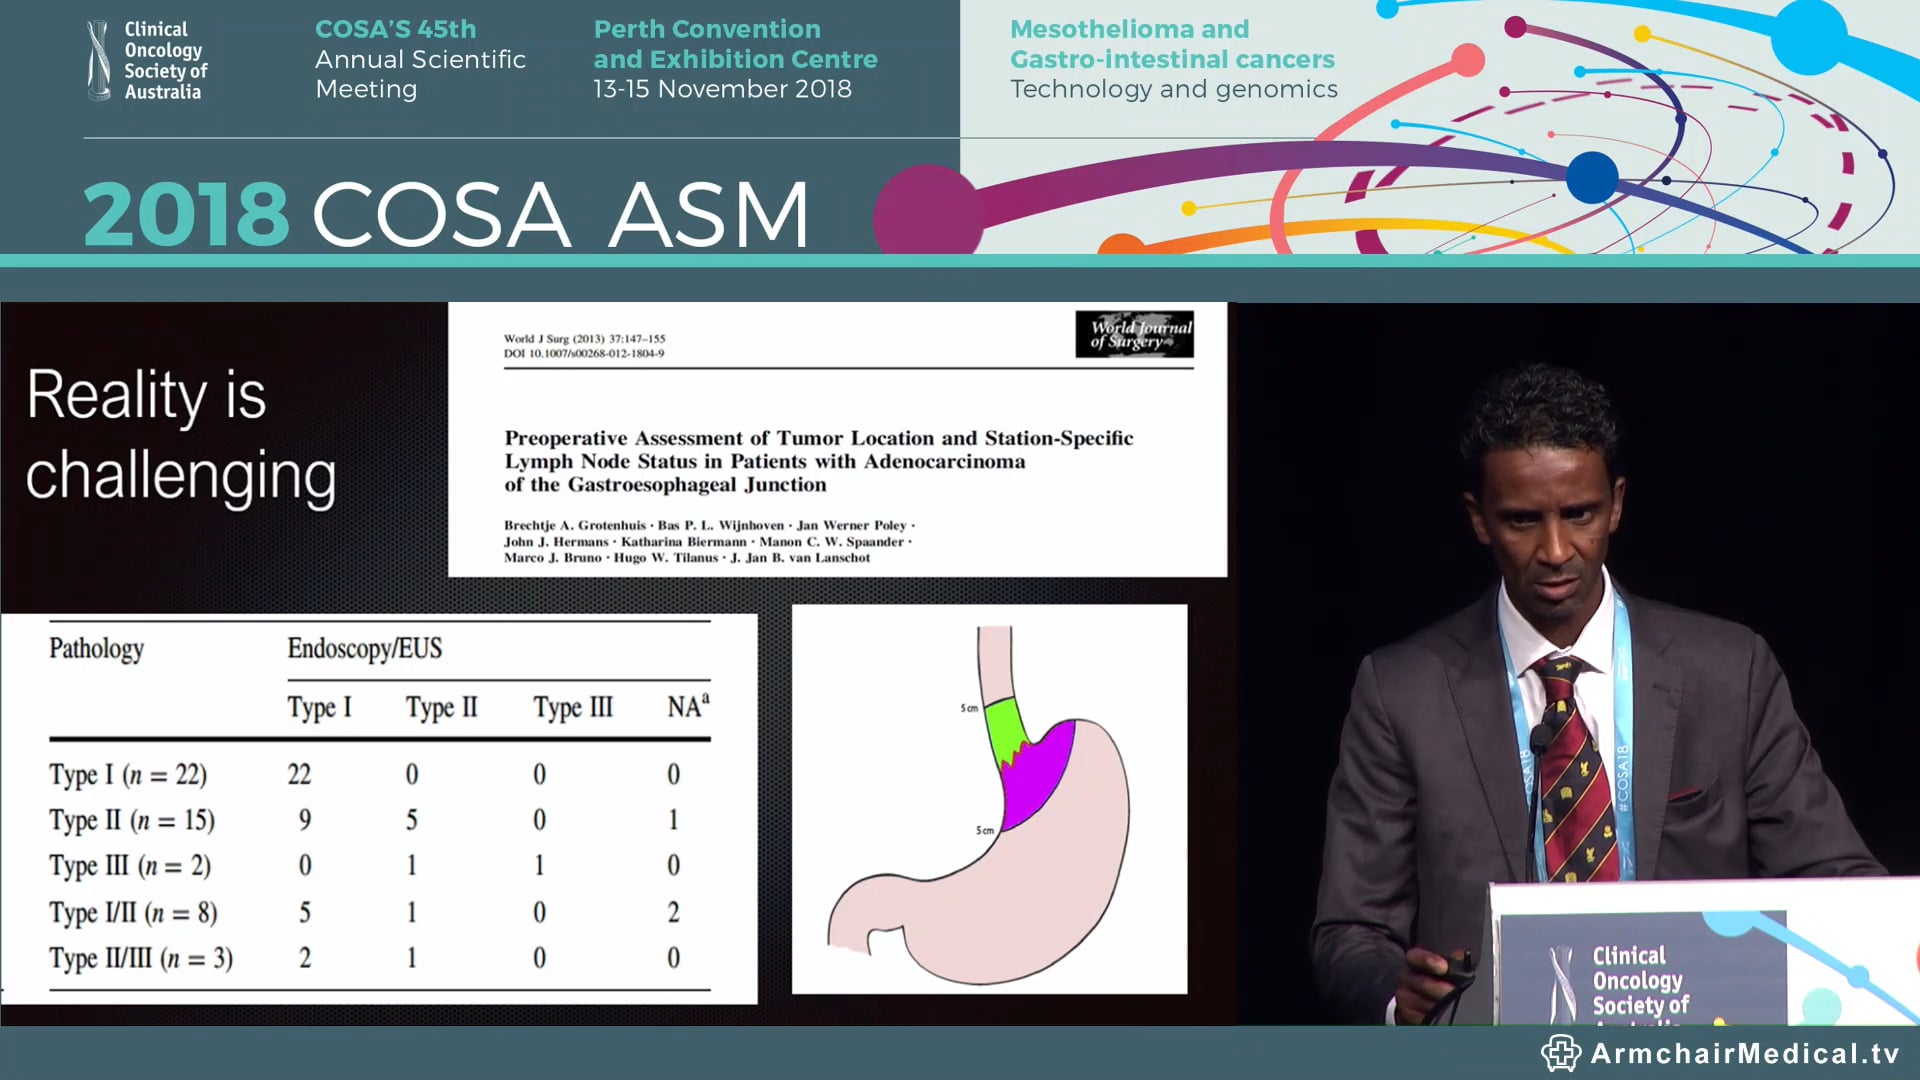Click the Clinical Oncology Society of Australia trophy logo

tap(100, 58)
